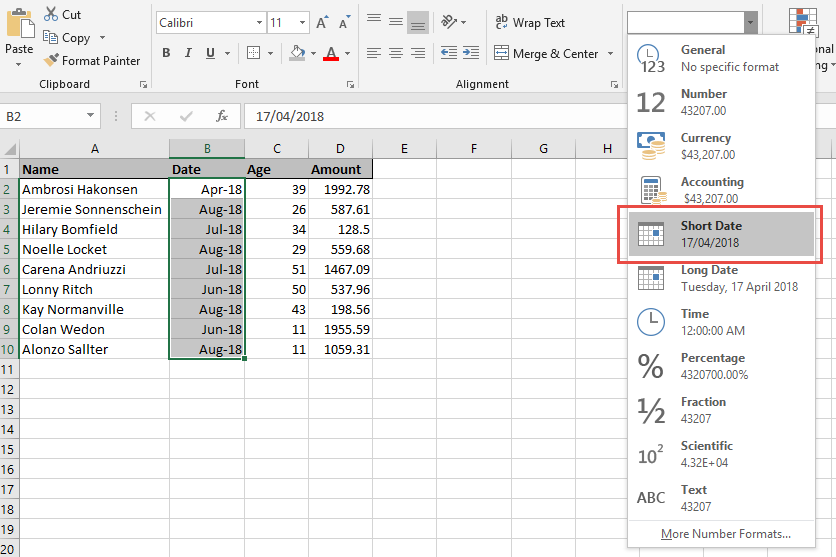Click the Insert Function fx icon
The width and height of the screenshot is (836, 557).
pyautogui.click(x=222, y=116)
